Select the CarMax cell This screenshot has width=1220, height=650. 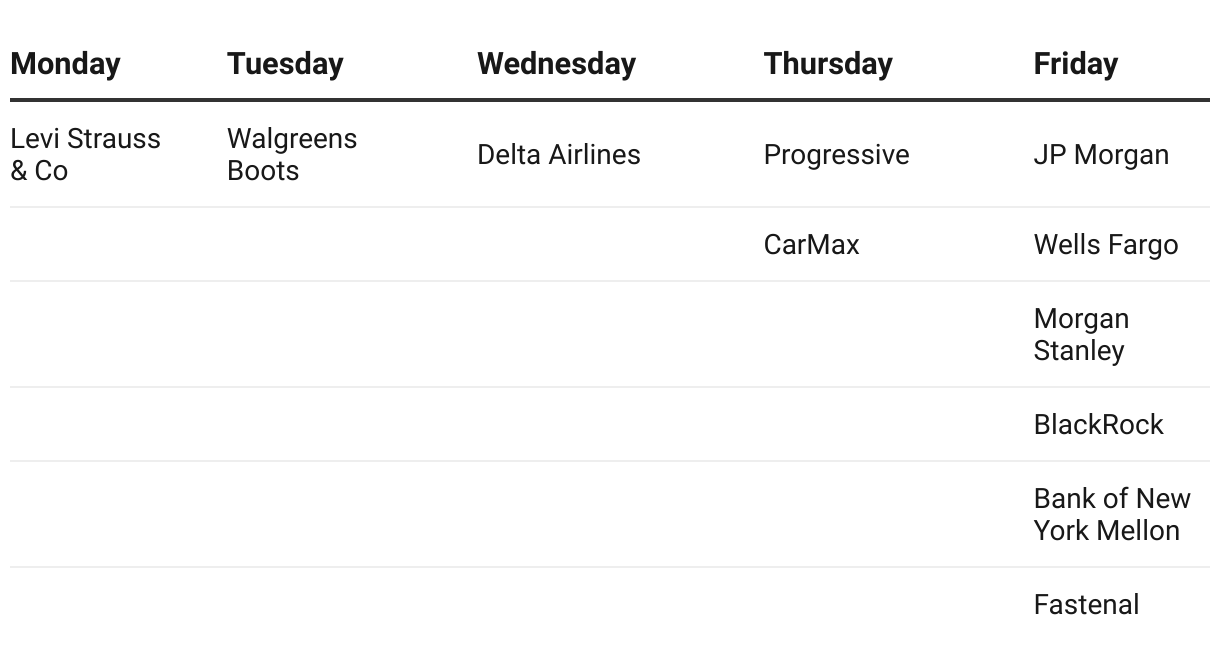click(x=811, y=245)
